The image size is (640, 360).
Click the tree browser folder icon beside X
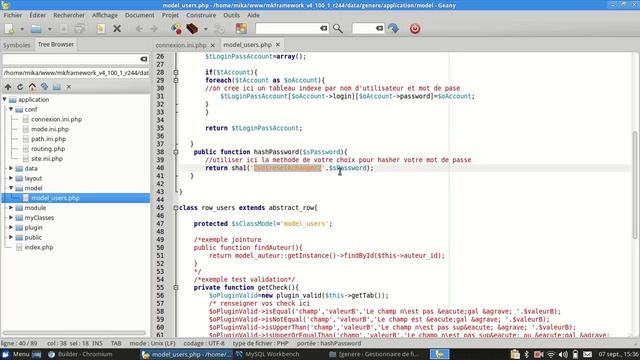pos(57,87)
